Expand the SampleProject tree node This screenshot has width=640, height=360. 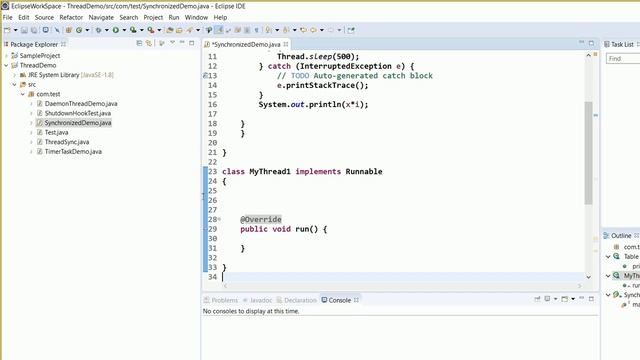click(x=6, y=56)
